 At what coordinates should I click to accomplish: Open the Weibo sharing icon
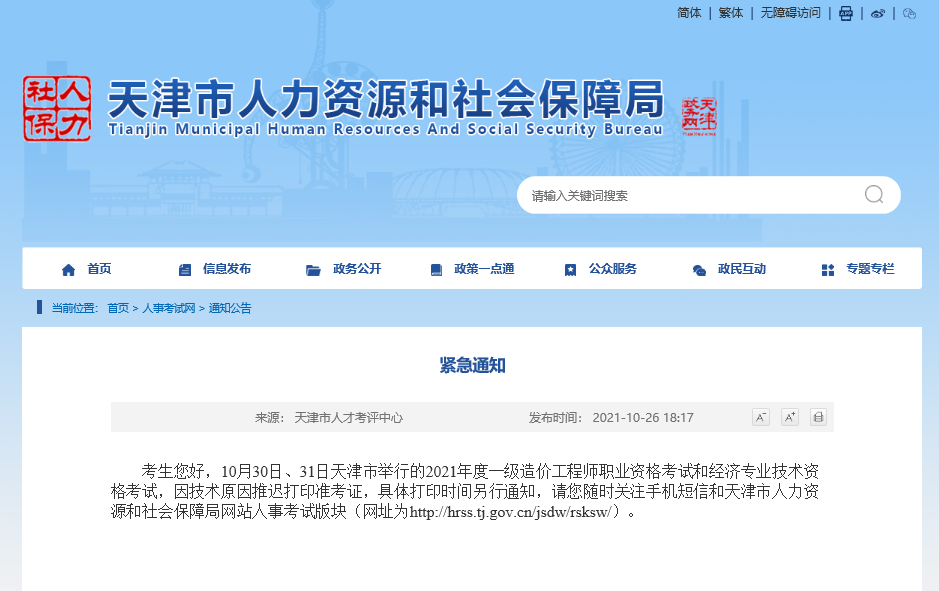[878, 13]
